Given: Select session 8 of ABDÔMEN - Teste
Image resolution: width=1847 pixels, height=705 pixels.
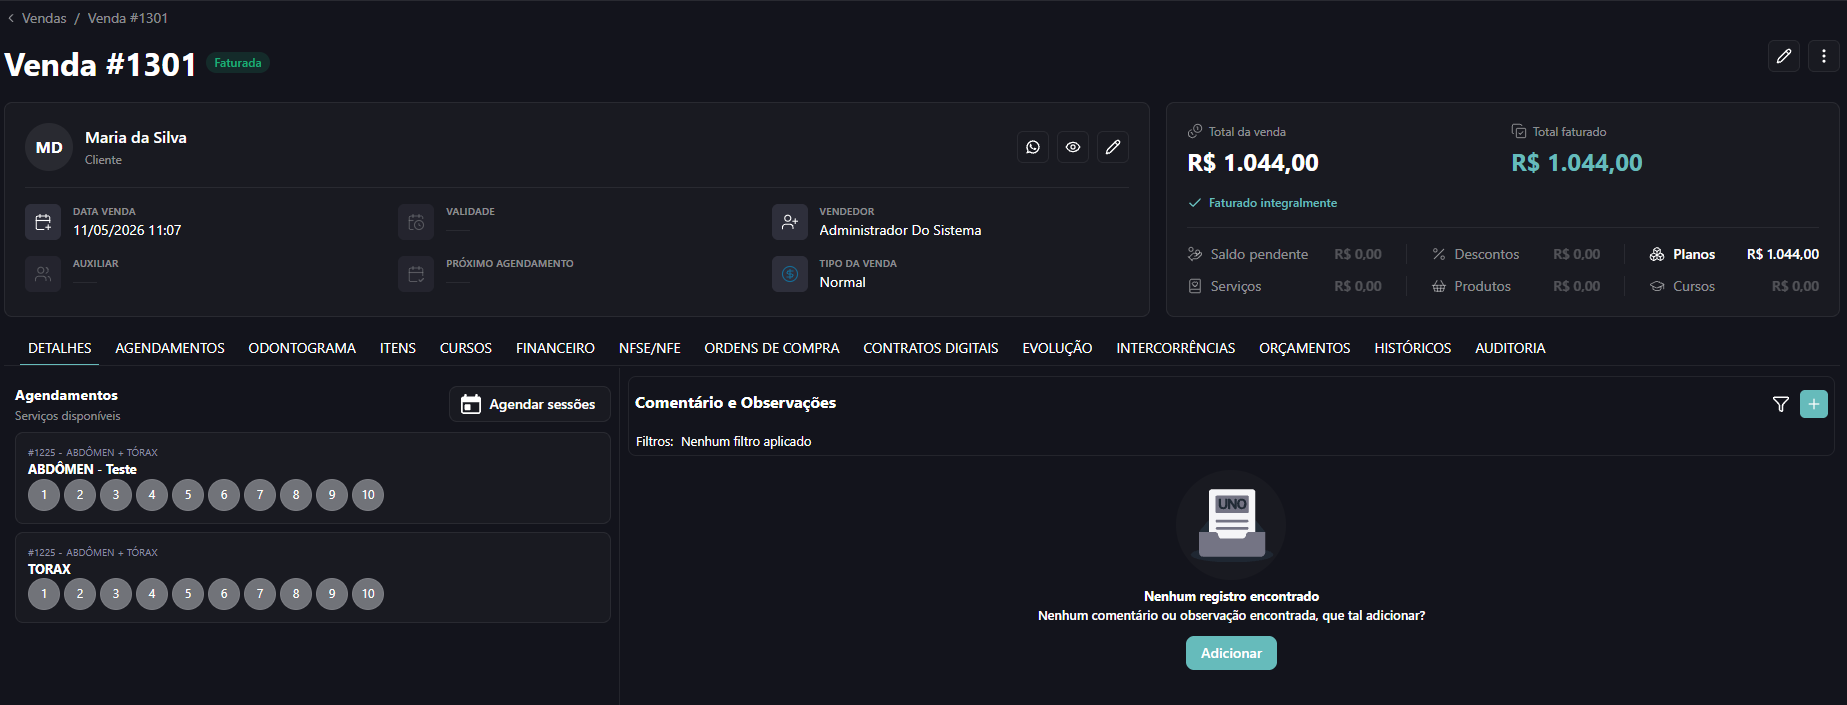Looking at the screenshot, I should pos(296,495).
